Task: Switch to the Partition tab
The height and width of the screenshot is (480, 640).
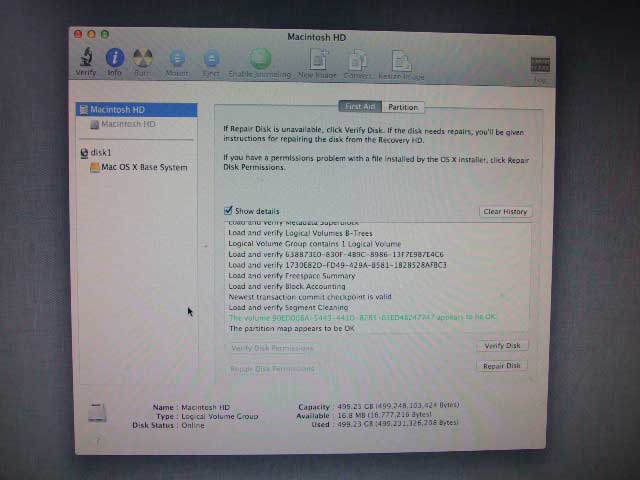Action: [x=403, y=107]
